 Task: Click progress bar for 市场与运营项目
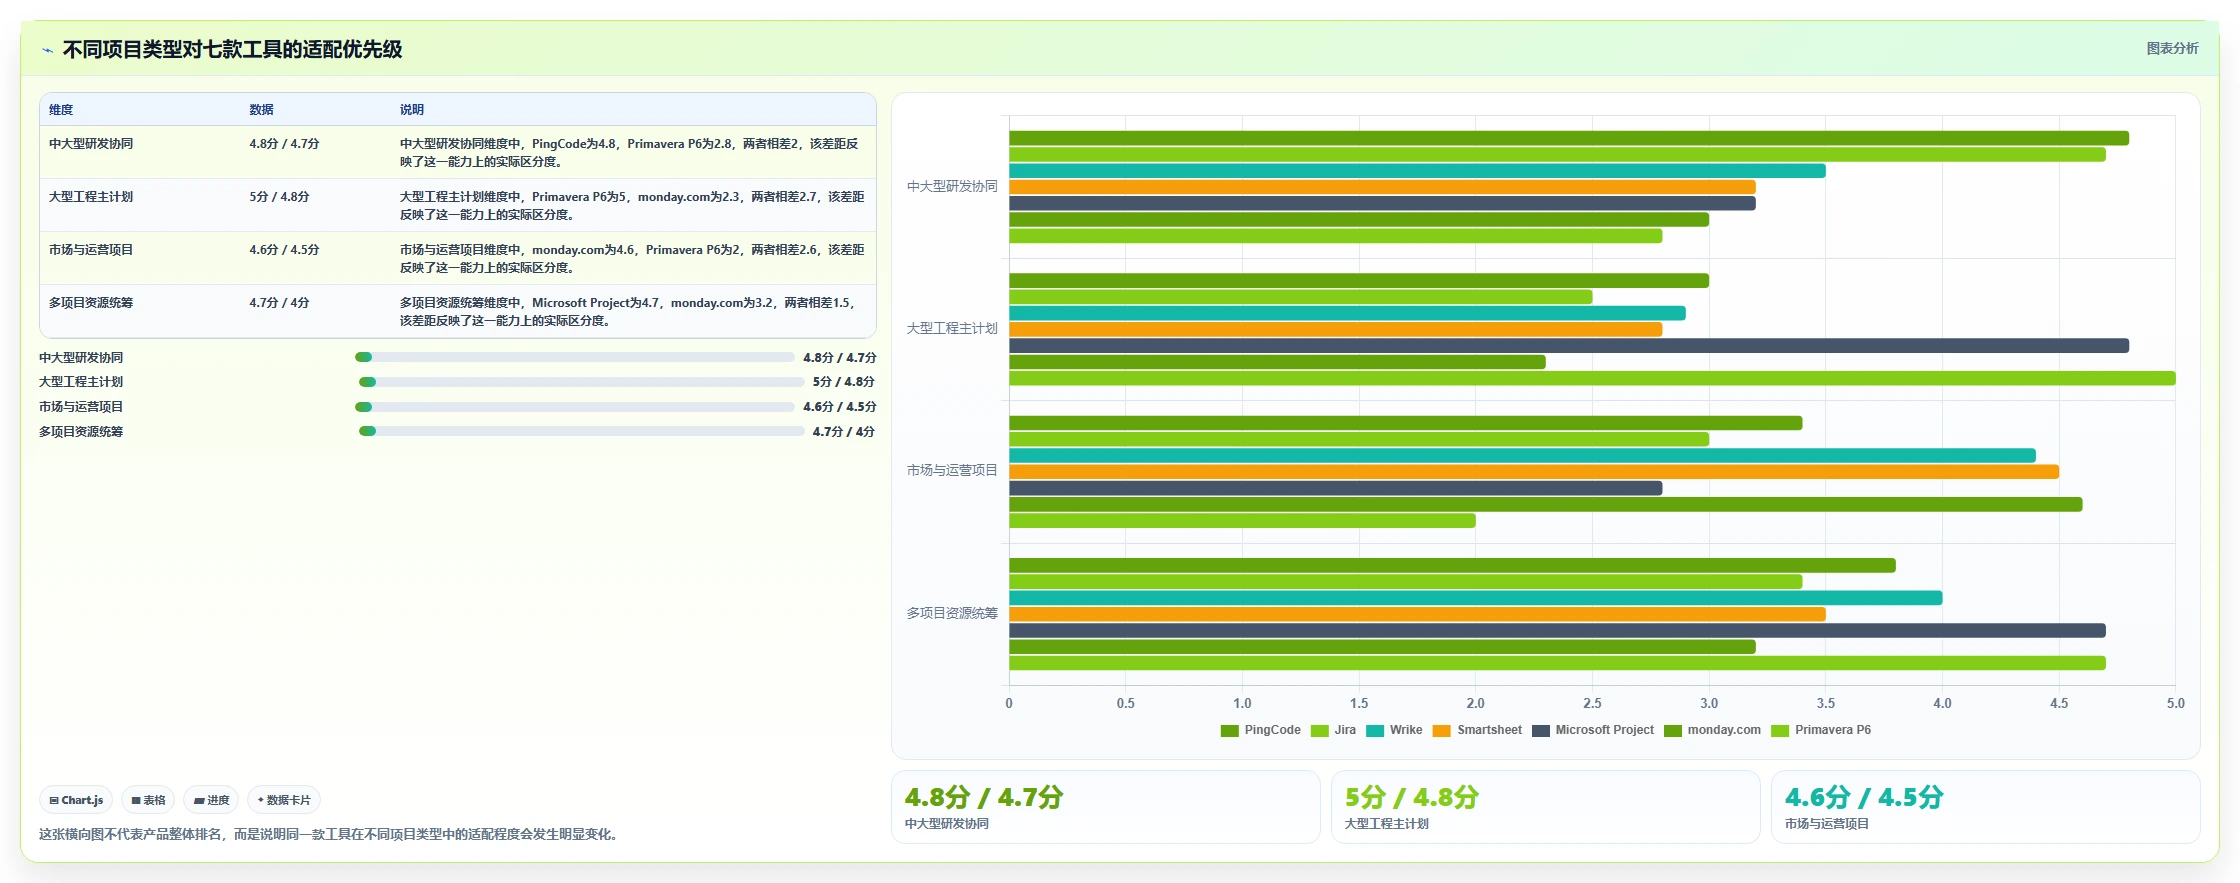[574, 407]
